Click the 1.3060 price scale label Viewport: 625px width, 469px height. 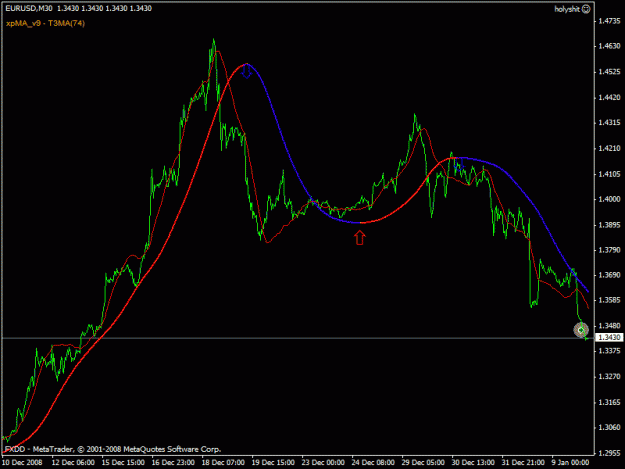click(x=609, y=428)
